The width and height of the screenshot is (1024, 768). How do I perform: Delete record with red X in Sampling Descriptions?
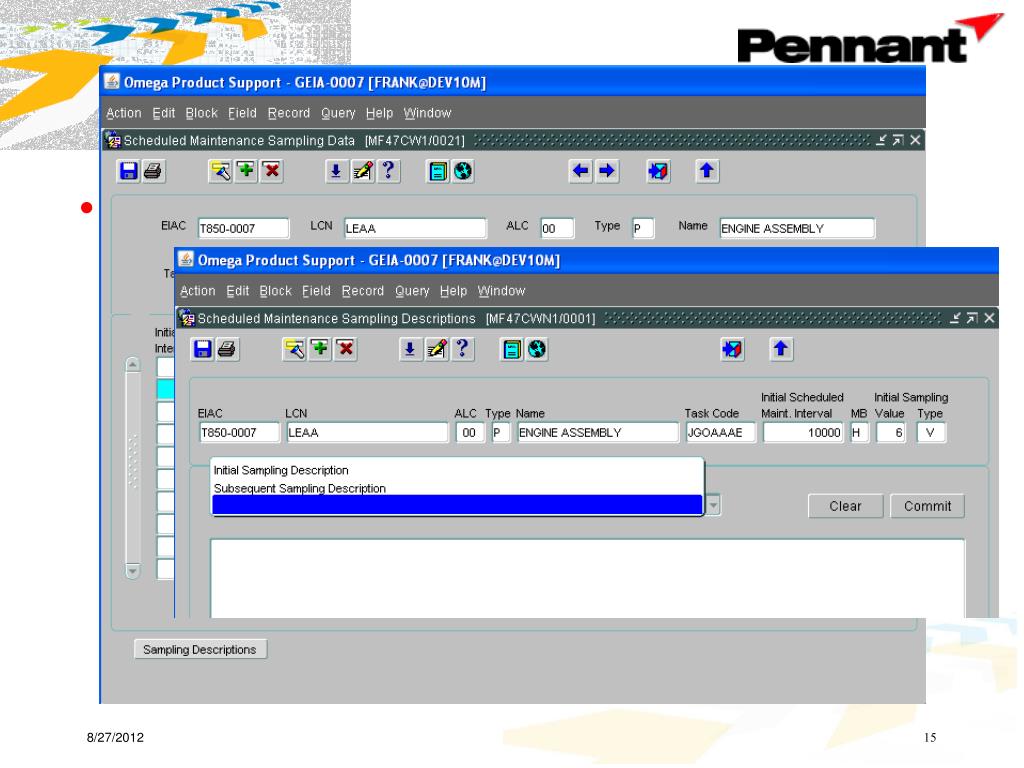[345, 349]
